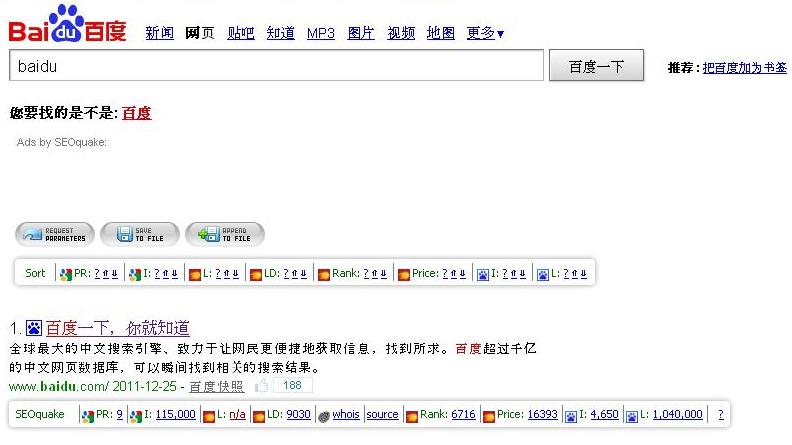Select the 网页 tab

200,33
